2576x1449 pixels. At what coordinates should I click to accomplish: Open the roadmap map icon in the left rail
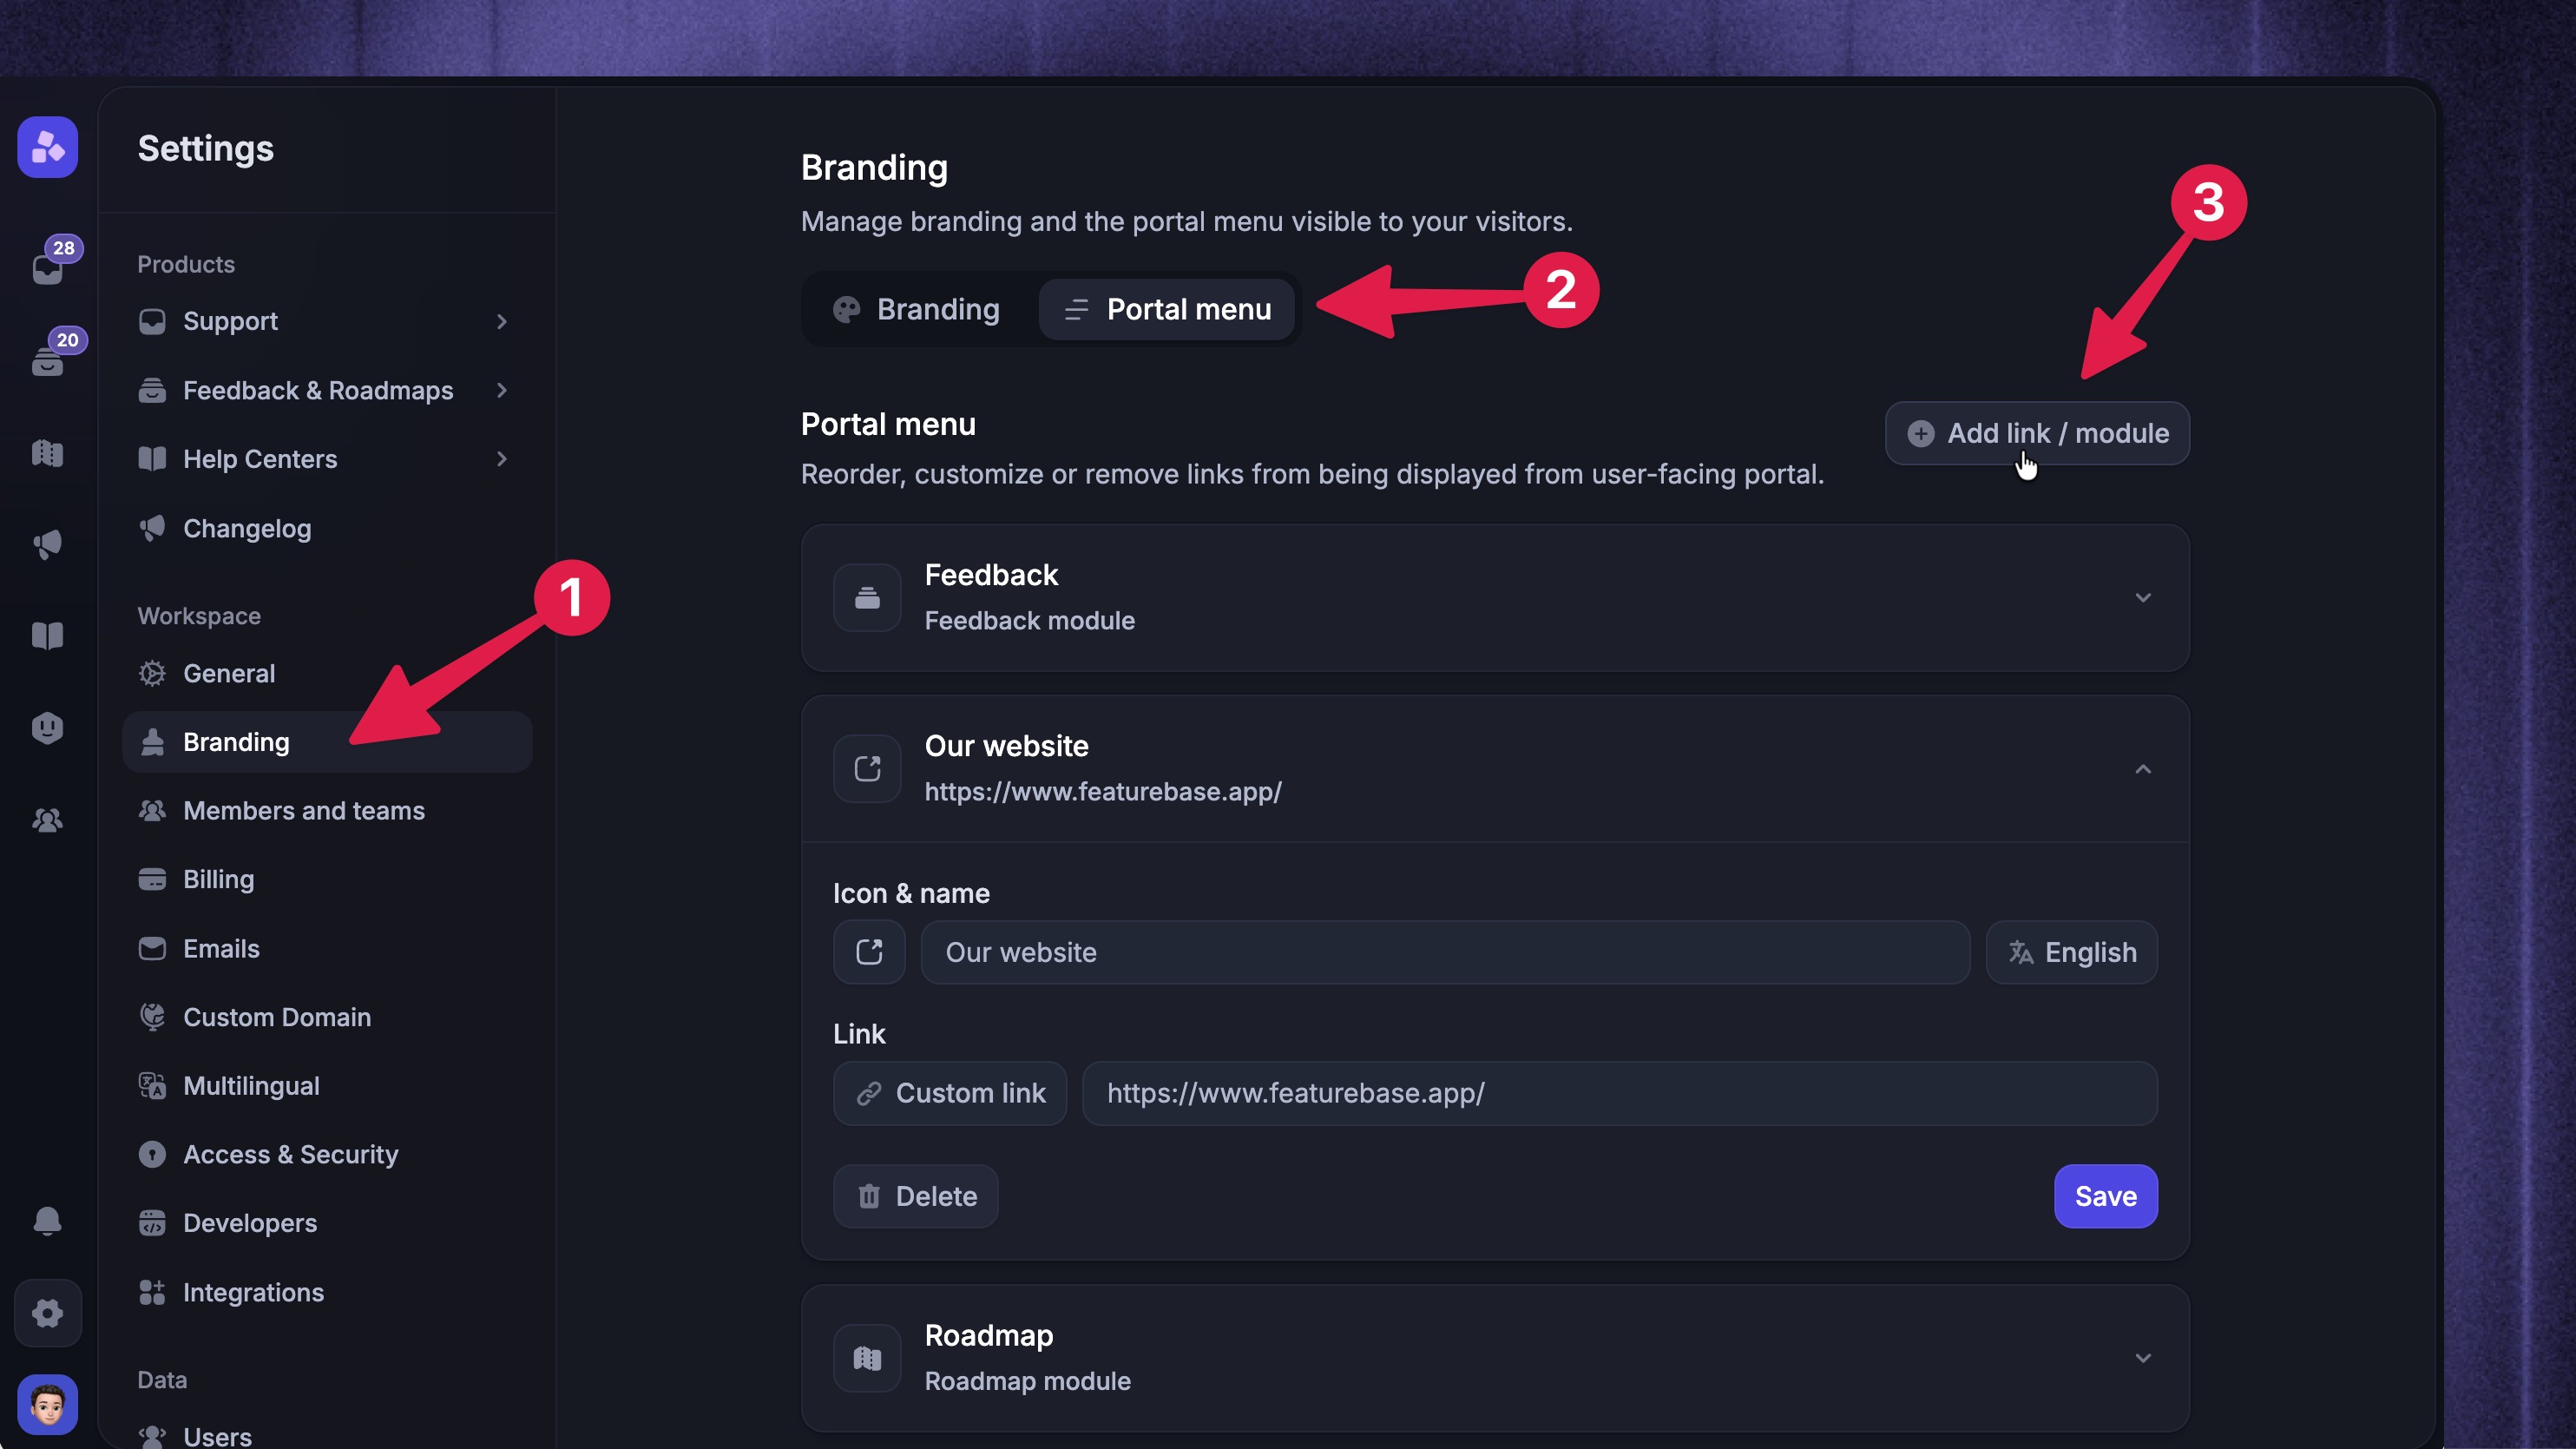point(47,453)
